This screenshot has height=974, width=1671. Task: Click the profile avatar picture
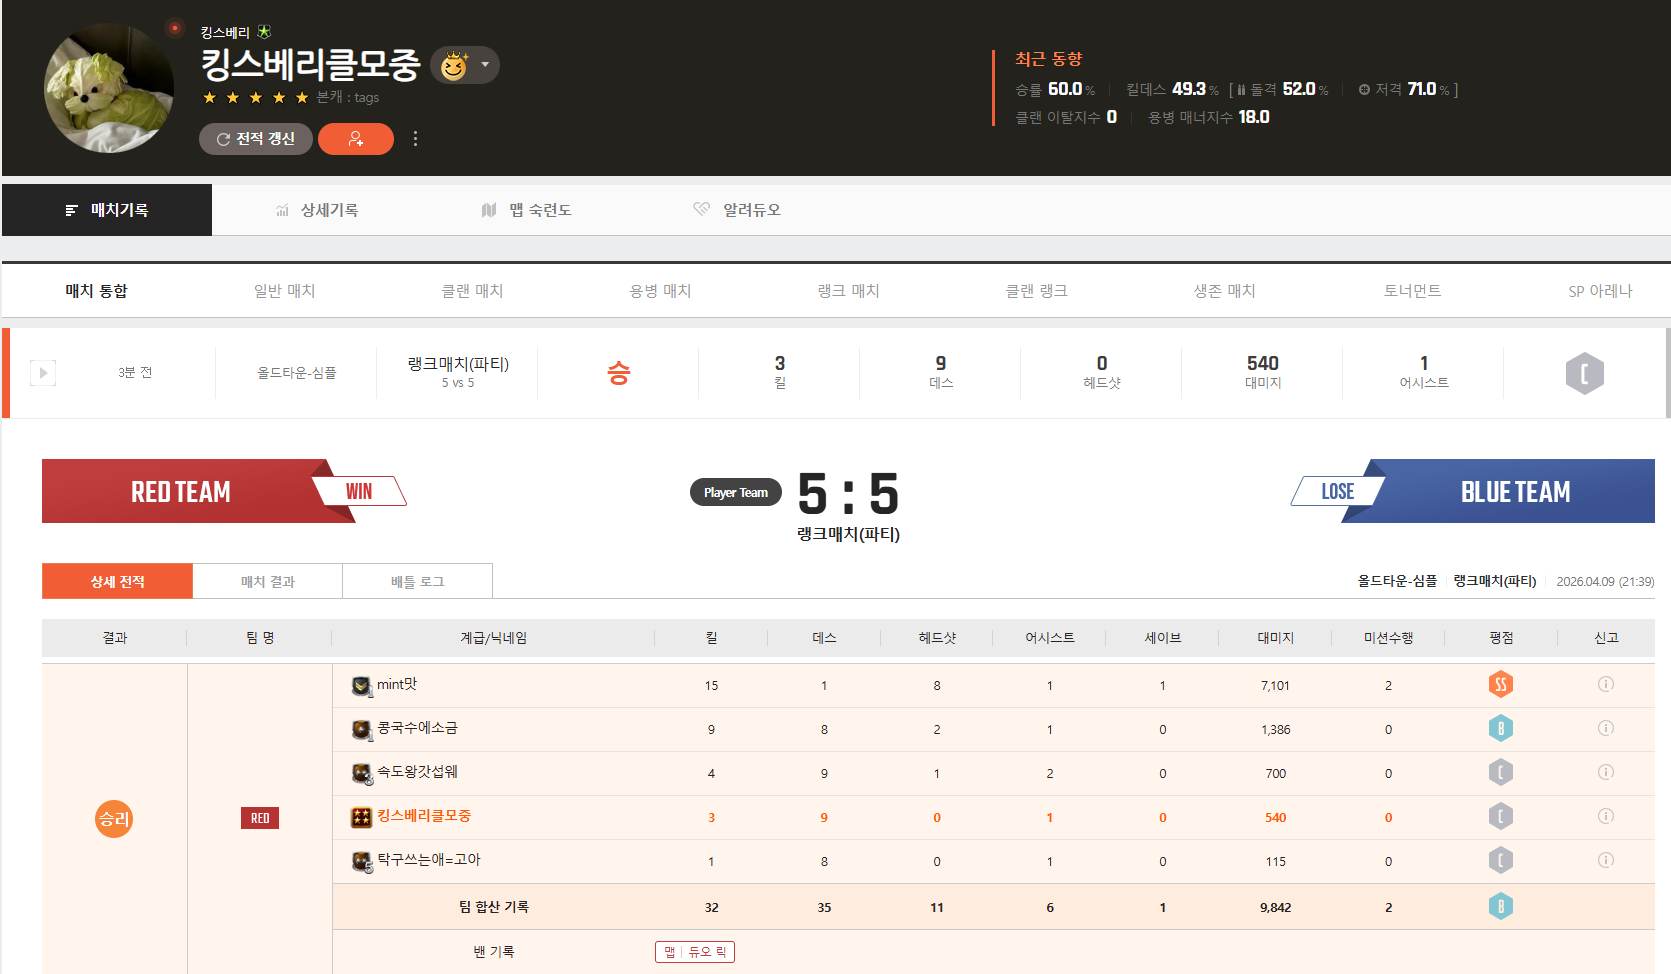click(109, 88)
